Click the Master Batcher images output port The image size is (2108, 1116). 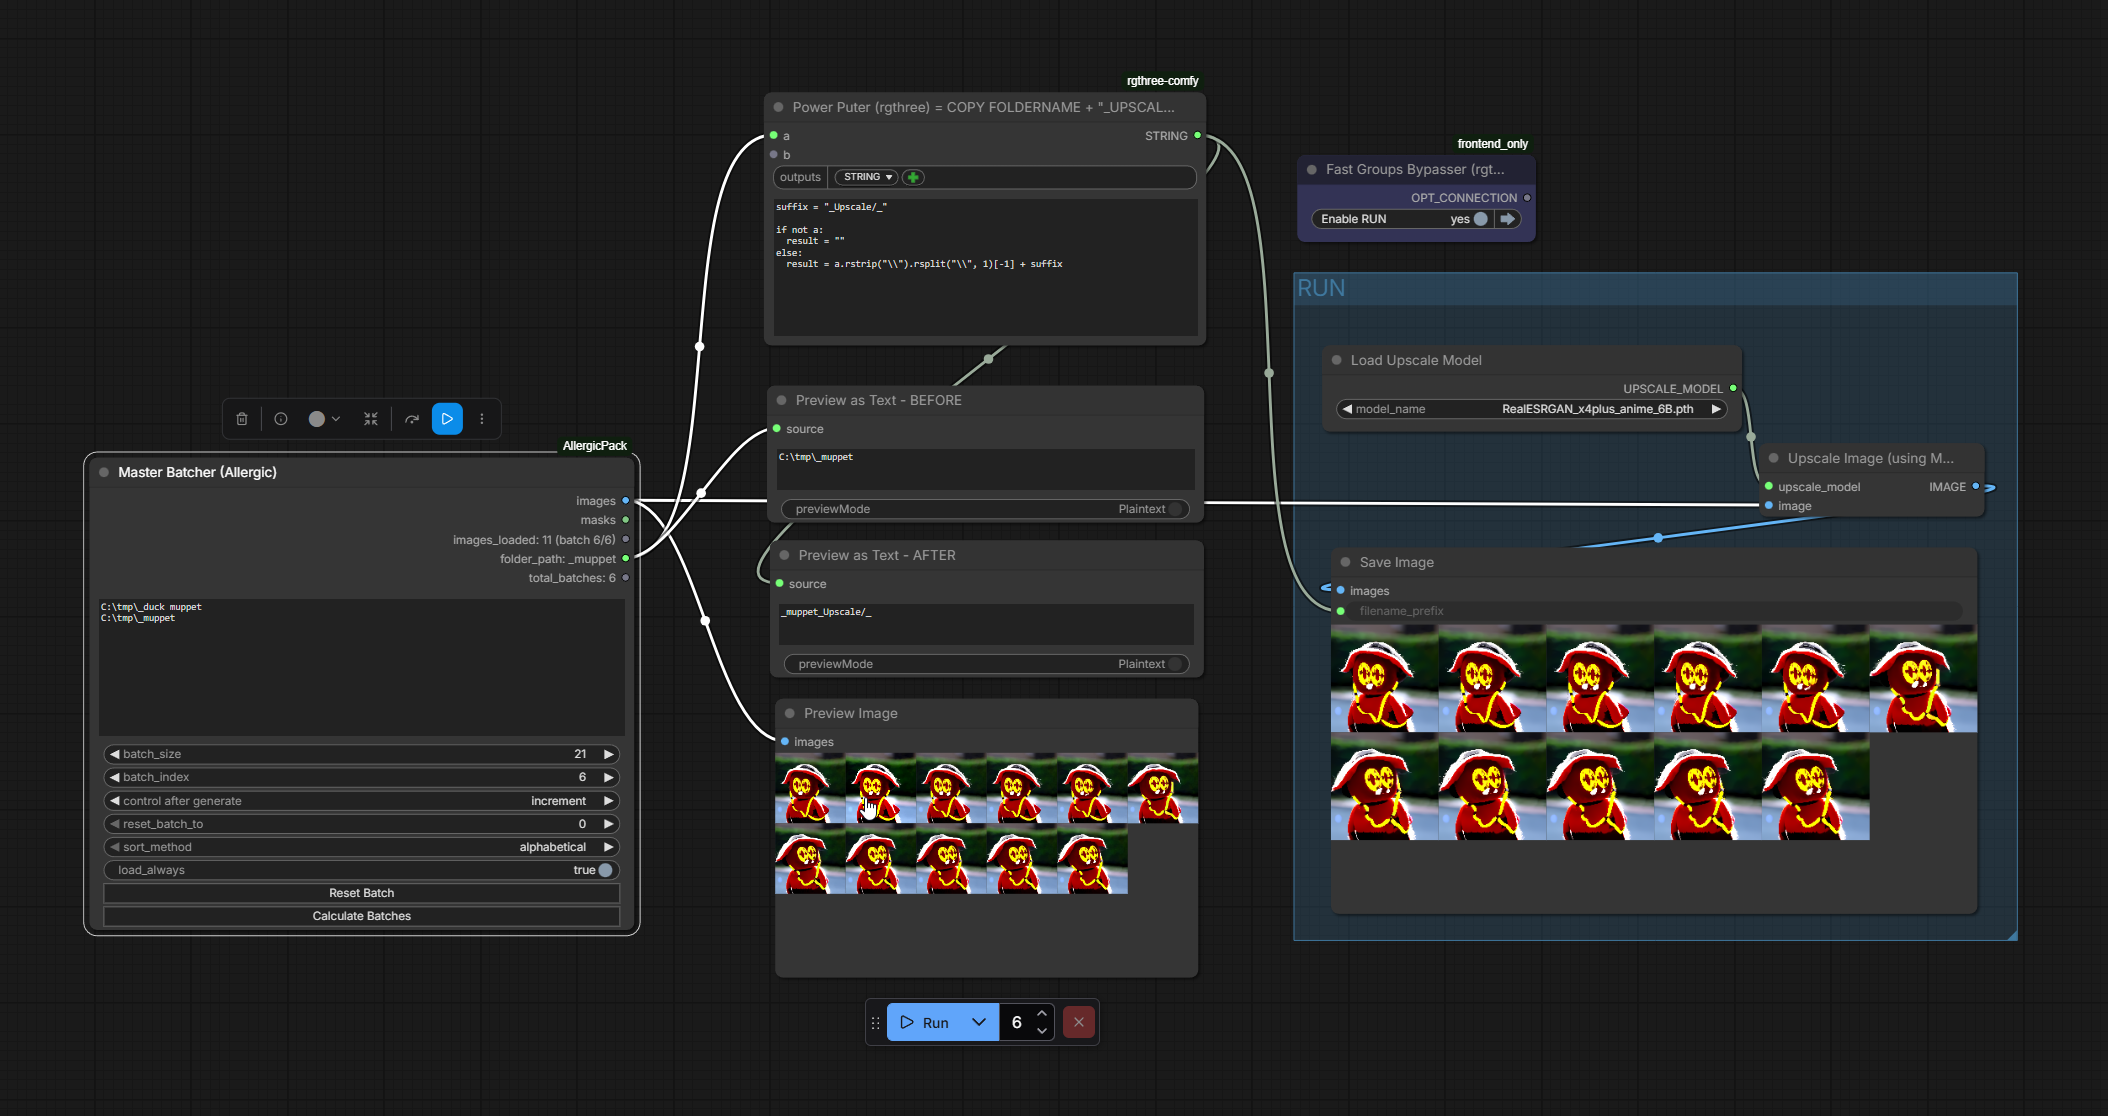point(626,501)
